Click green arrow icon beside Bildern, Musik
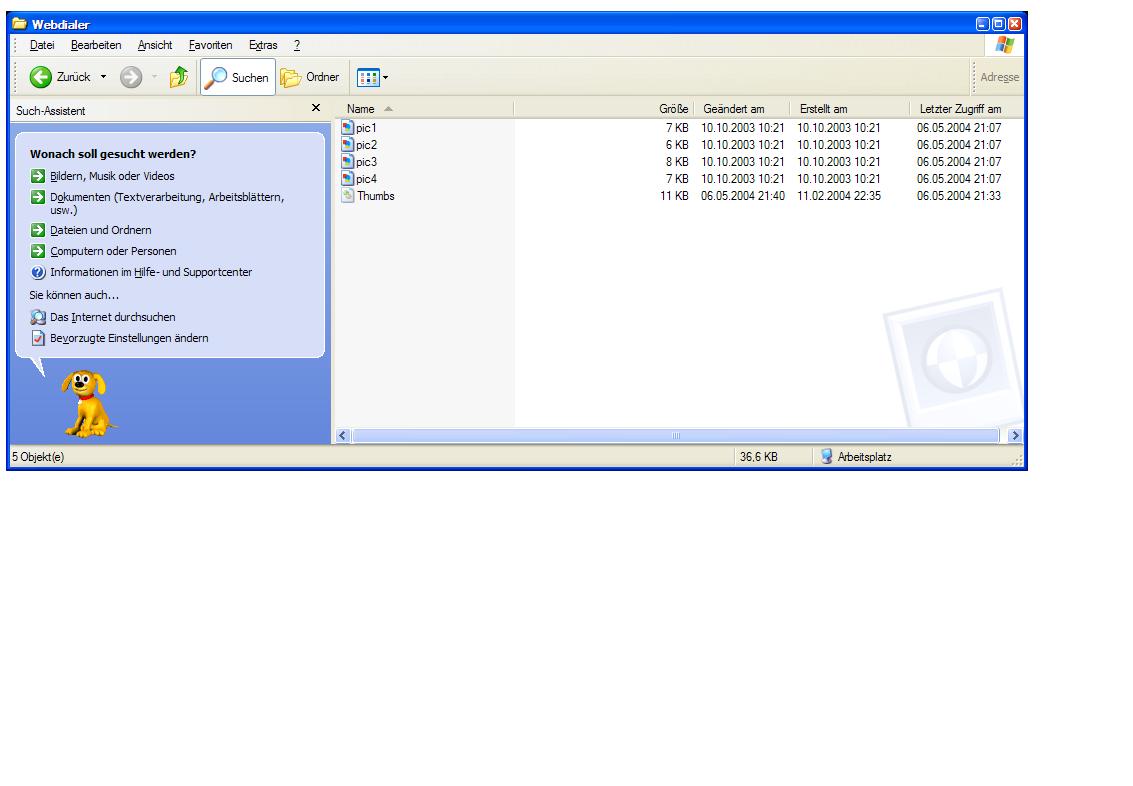 (x=38, y=176)
